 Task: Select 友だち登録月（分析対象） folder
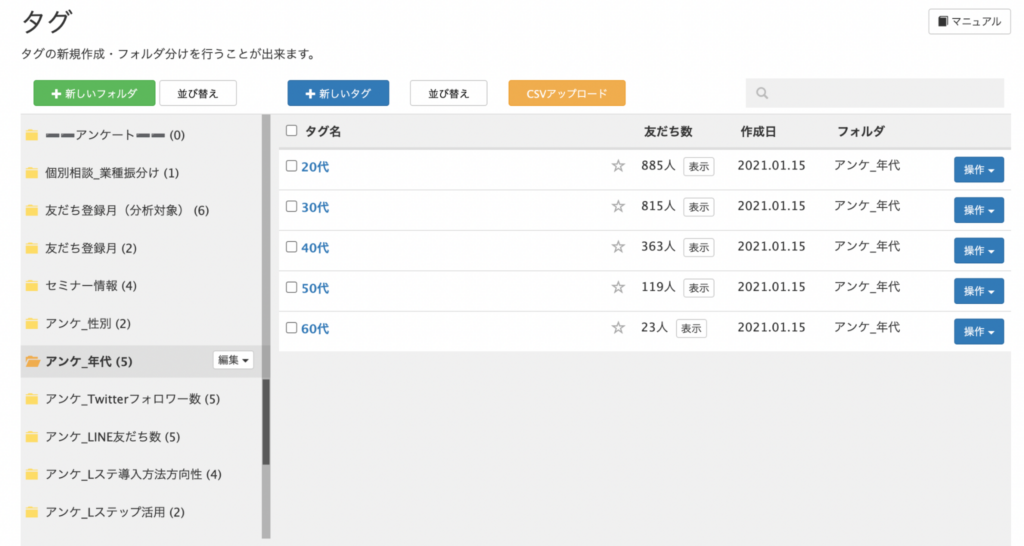pos(127,211)
